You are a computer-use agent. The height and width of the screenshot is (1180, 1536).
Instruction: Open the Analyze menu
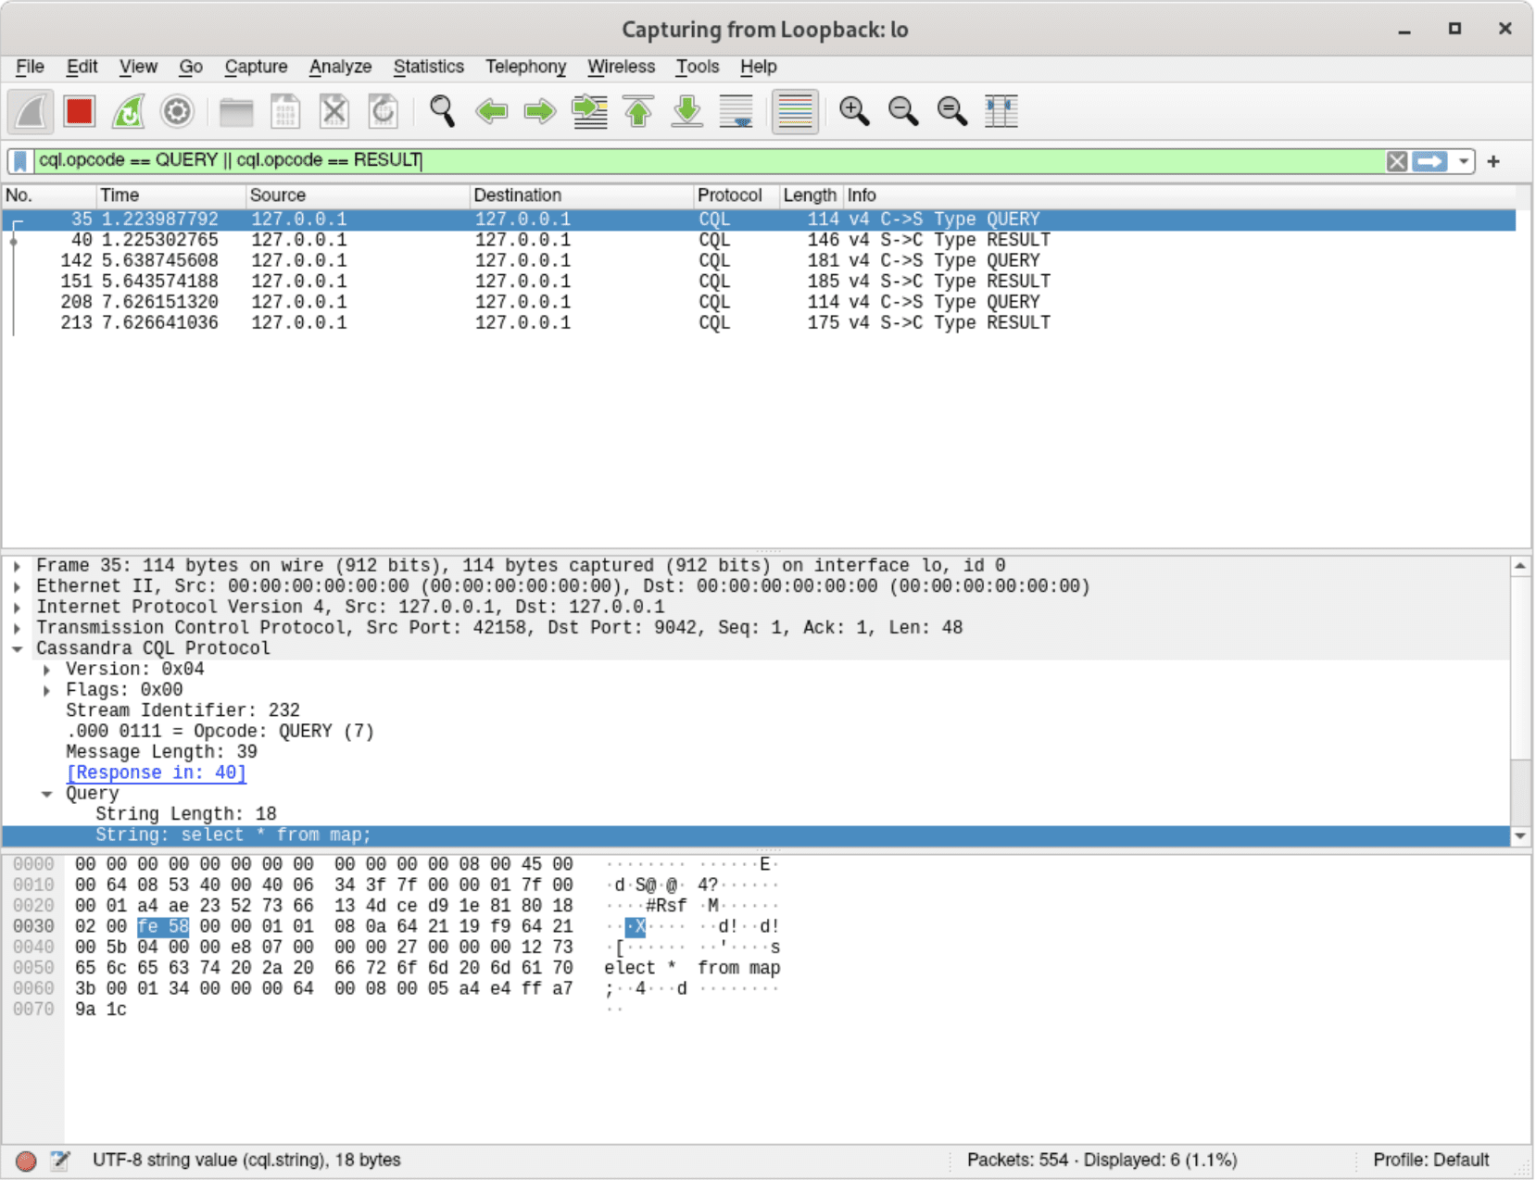(340, 67)
